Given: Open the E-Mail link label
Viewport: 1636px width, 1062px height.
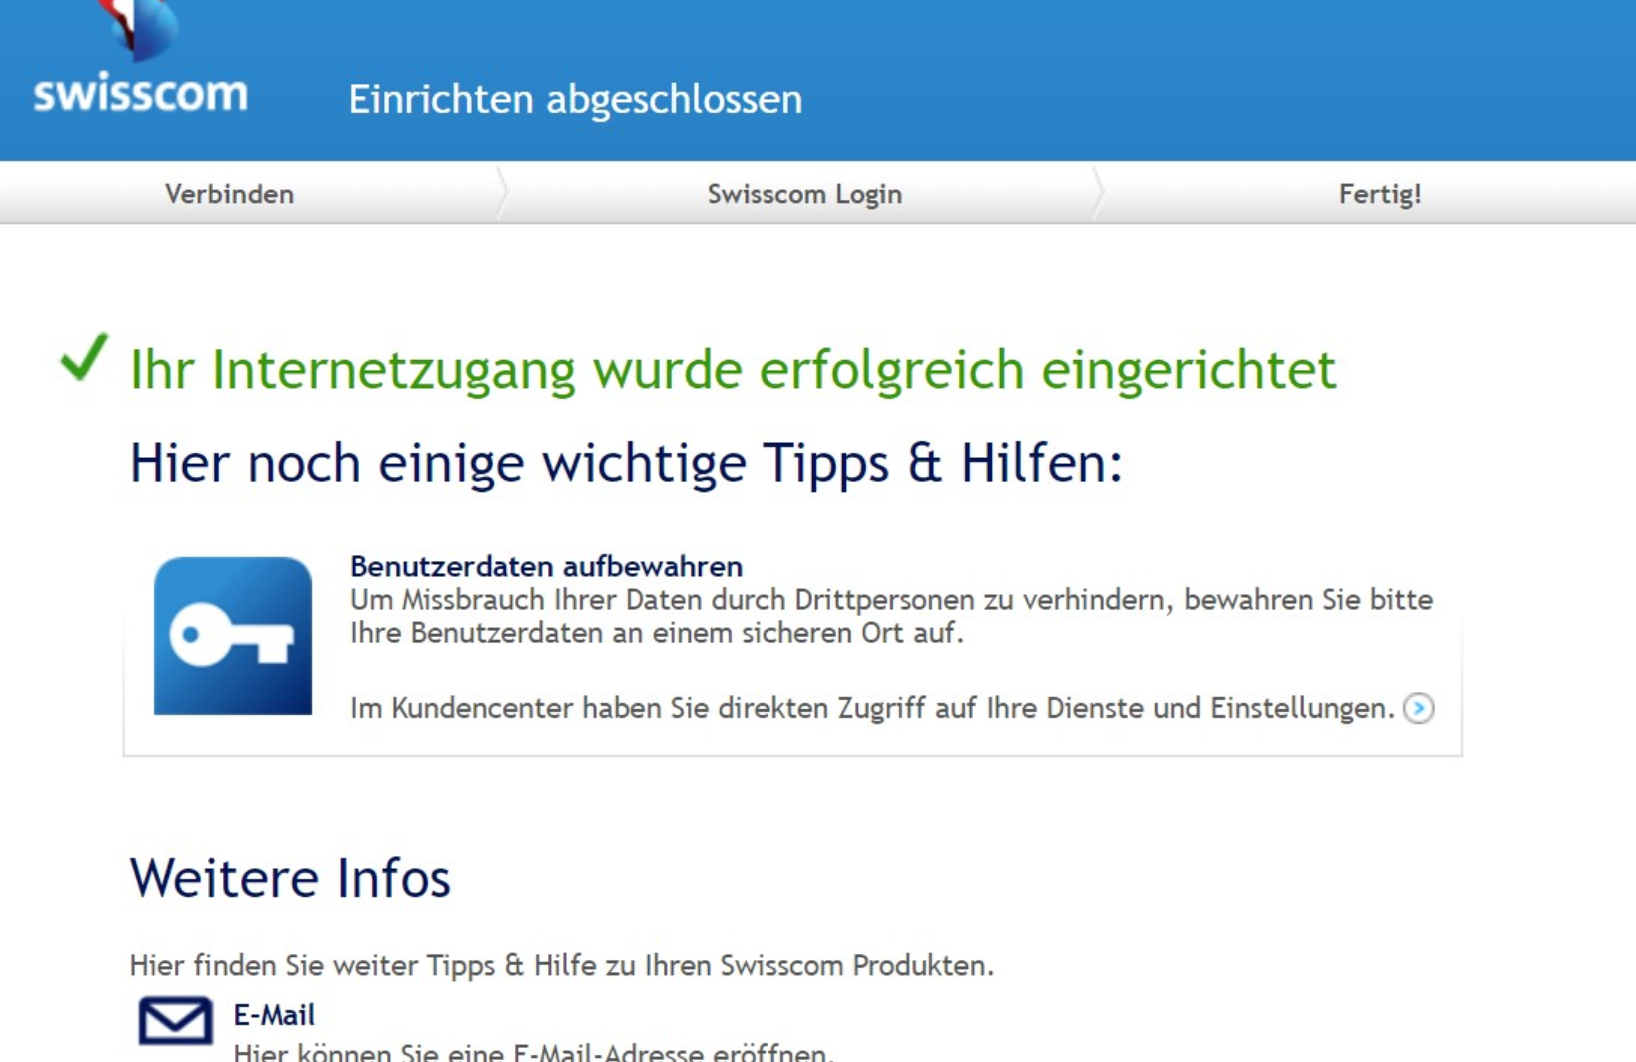Looking at the screenshot, I should click(x=274, y=1015).
